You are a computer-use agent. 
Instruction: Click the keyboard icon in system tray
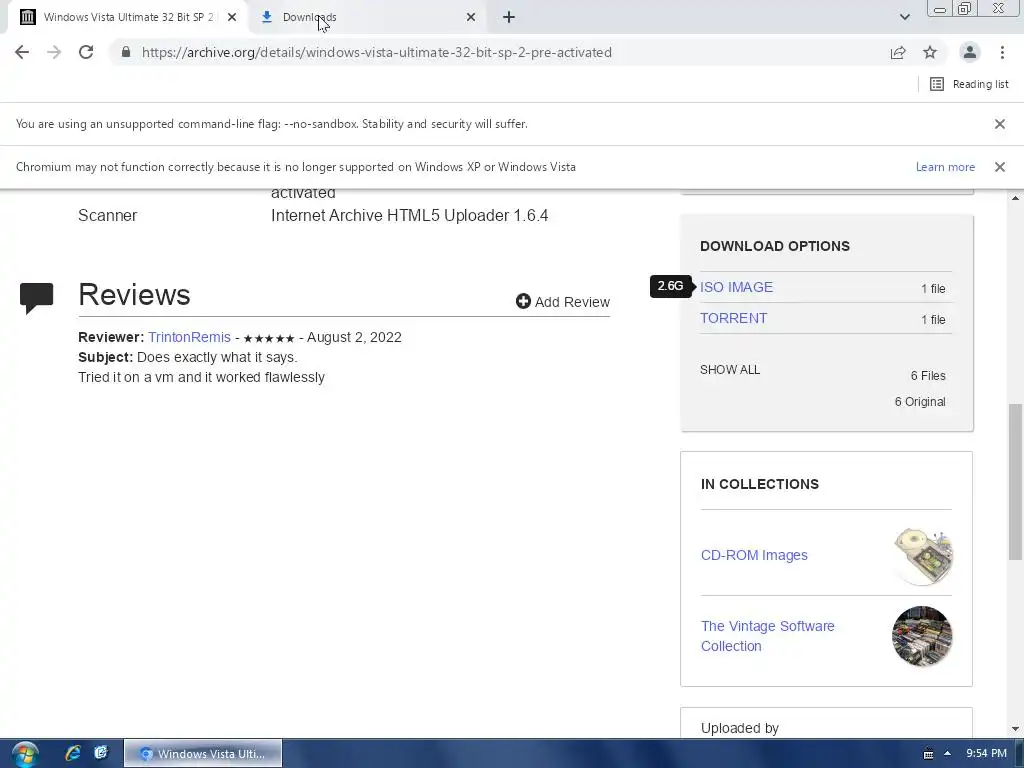coord(928,754)
